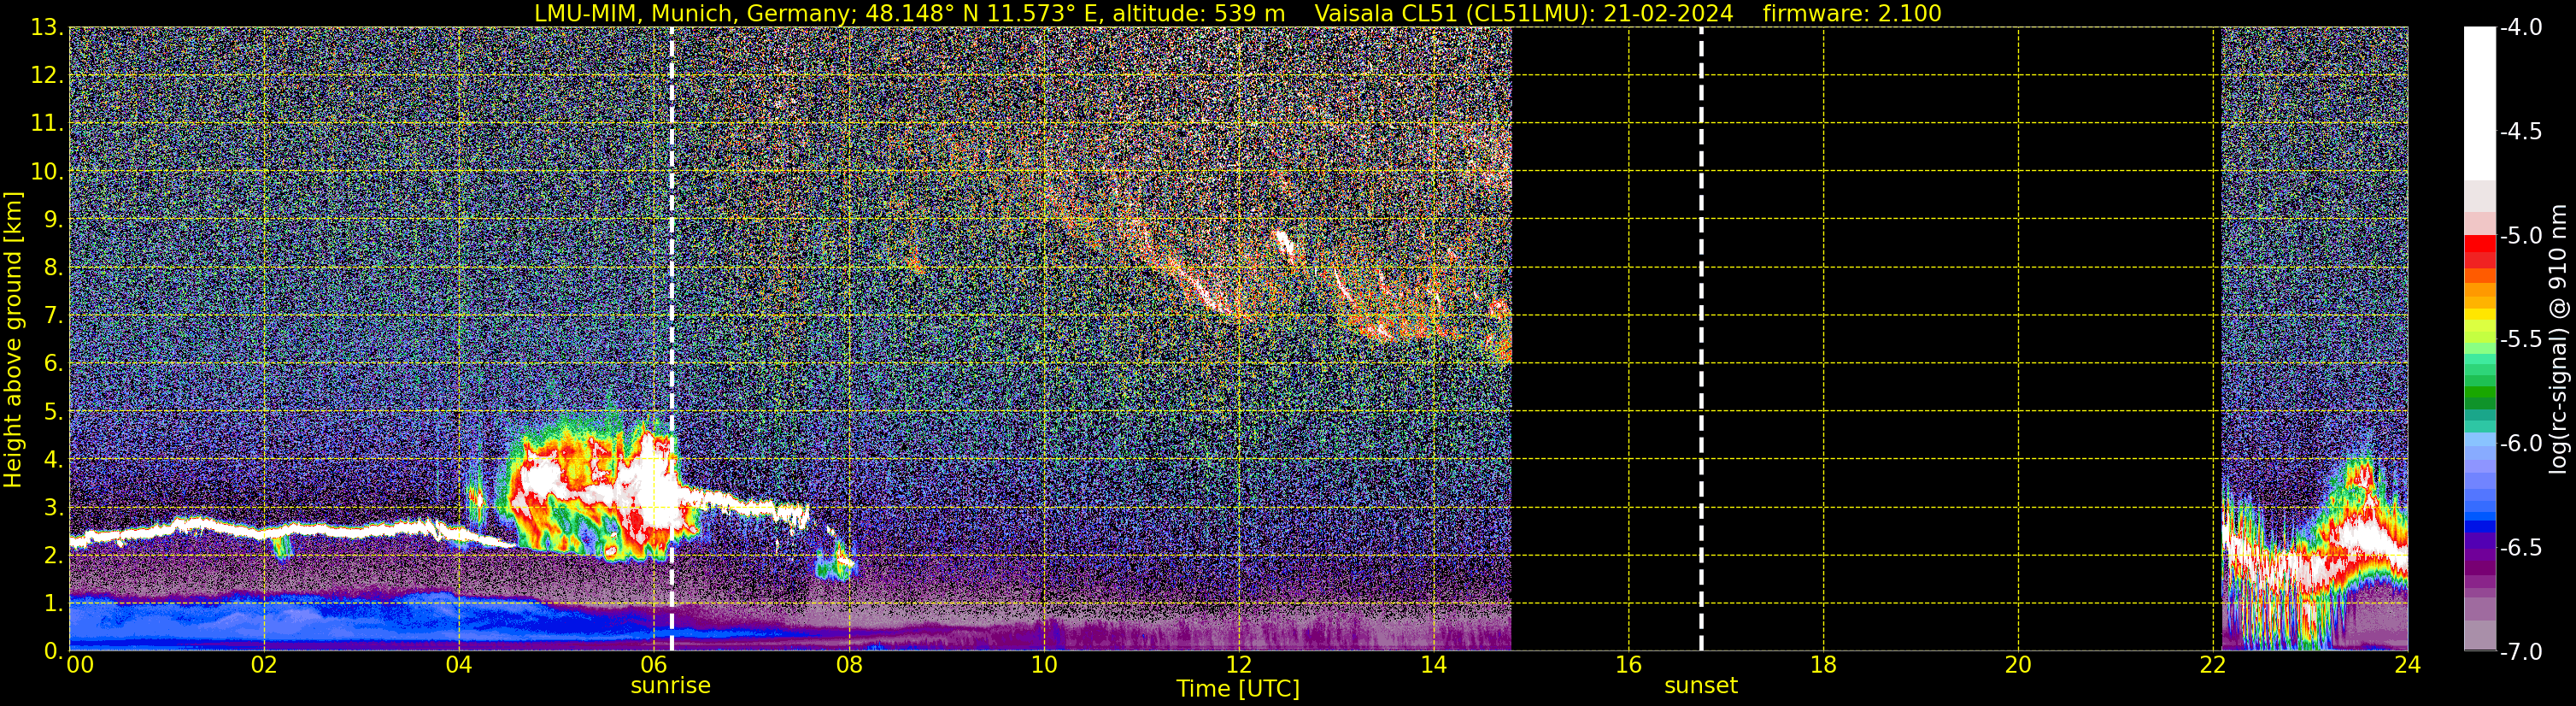
Task: Click the "-7.0" colorbar tick label
Action: point(2521,652)
